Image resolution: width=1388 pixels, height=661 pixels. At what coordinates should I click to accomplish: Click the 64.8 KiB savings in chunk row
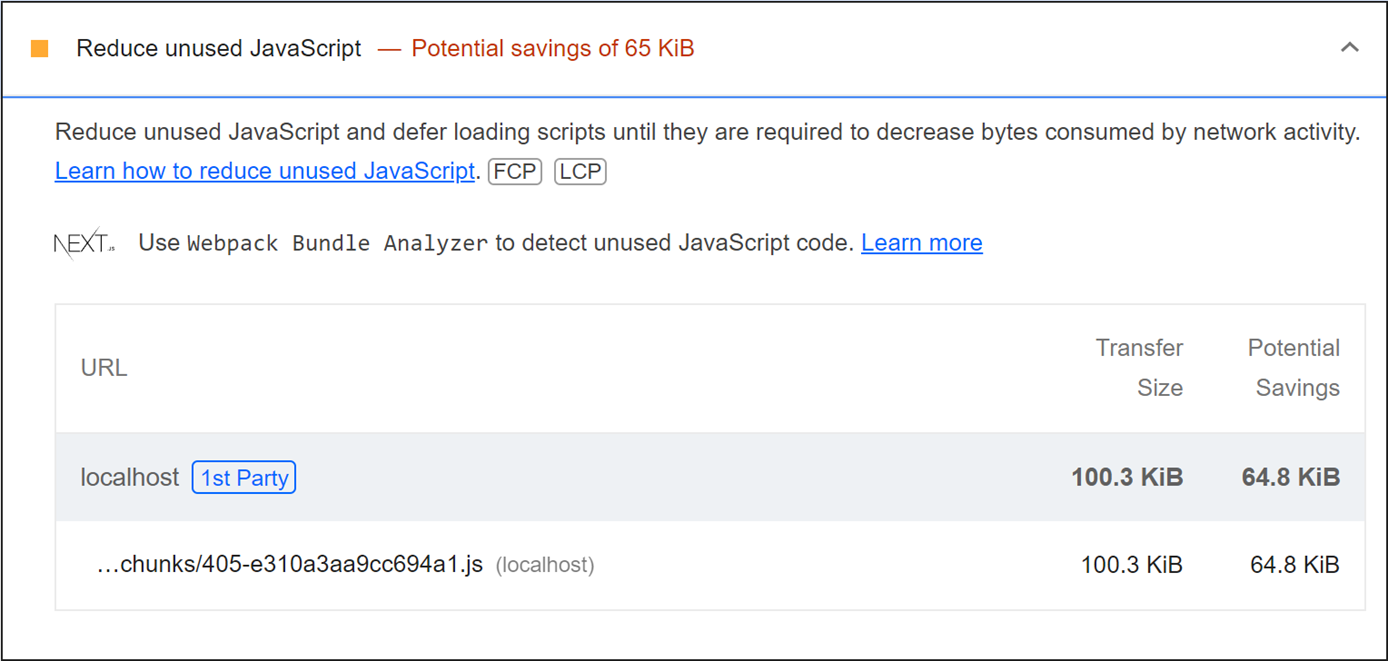[1294, 565]
